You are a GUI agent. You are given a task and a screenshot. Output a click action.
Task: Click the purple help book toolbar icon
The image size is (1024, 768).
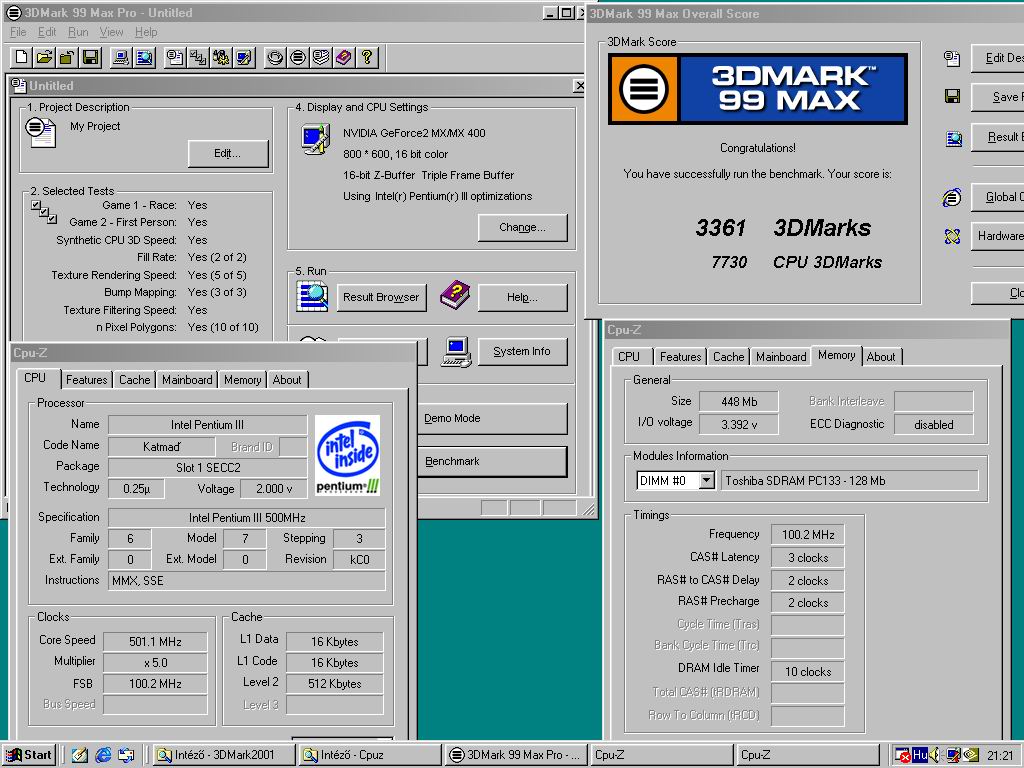344,57
